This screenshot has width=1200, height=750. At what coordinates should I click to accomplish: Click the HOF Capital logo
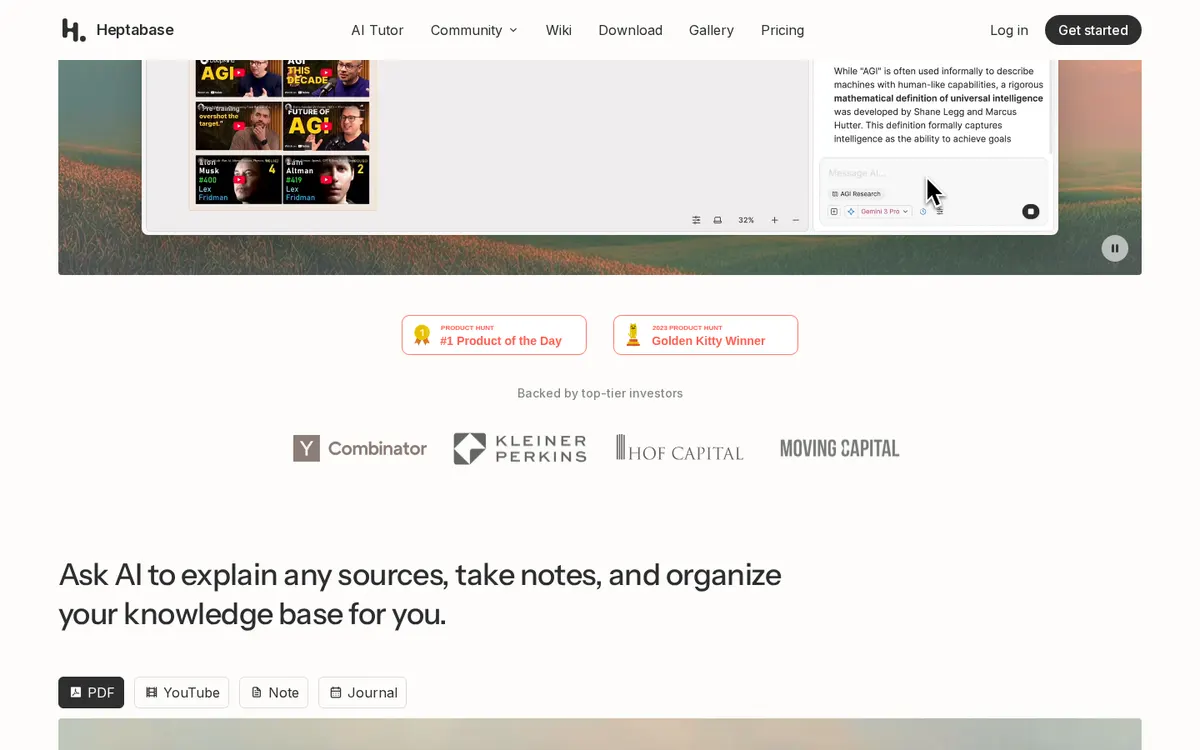coord(680,448)
